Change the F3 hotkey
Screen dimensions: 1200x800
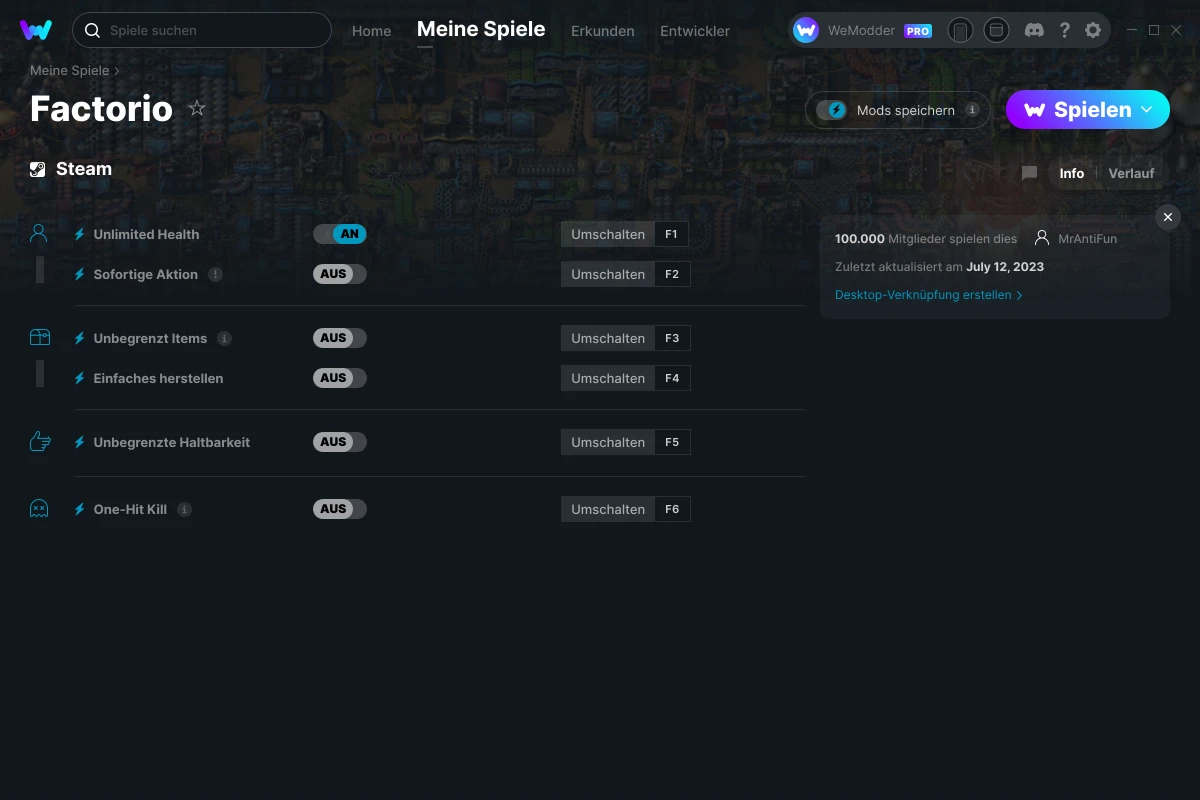(x=672, y=338)
